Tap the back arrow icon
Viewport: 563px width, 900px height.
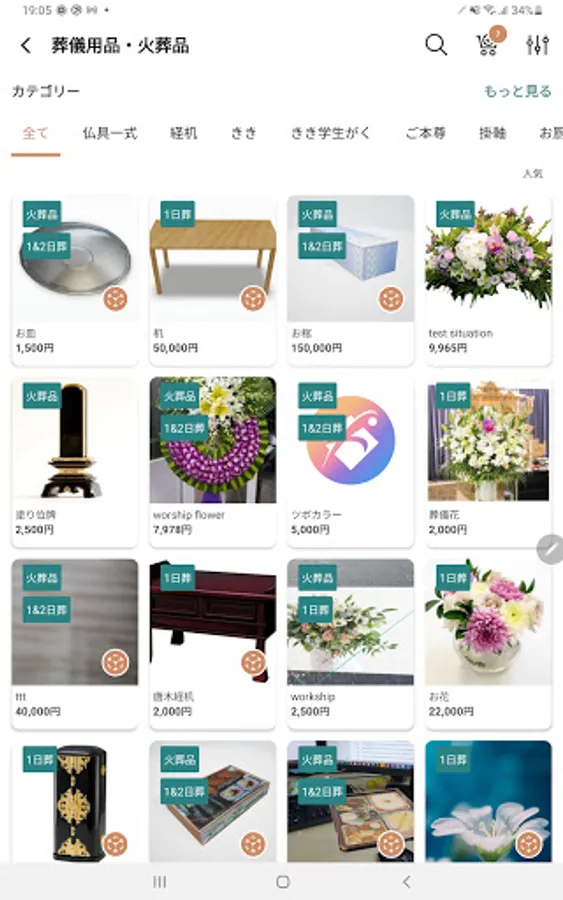click(x=26, y=45)
